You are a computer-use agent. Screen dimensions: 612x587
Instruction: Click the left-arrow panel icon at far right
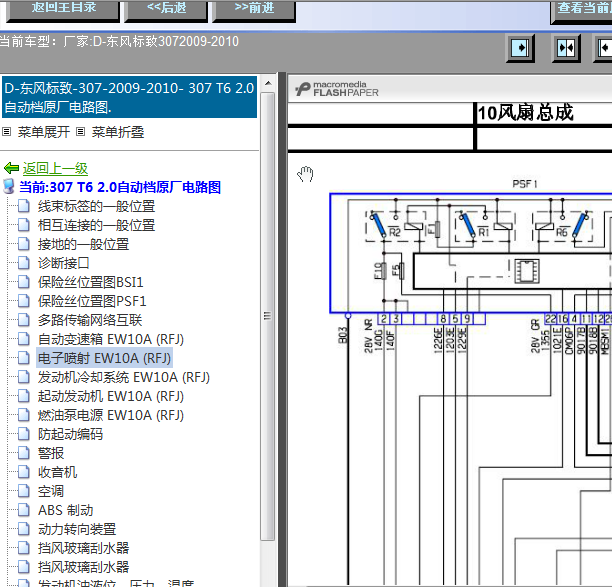point(603,48)
